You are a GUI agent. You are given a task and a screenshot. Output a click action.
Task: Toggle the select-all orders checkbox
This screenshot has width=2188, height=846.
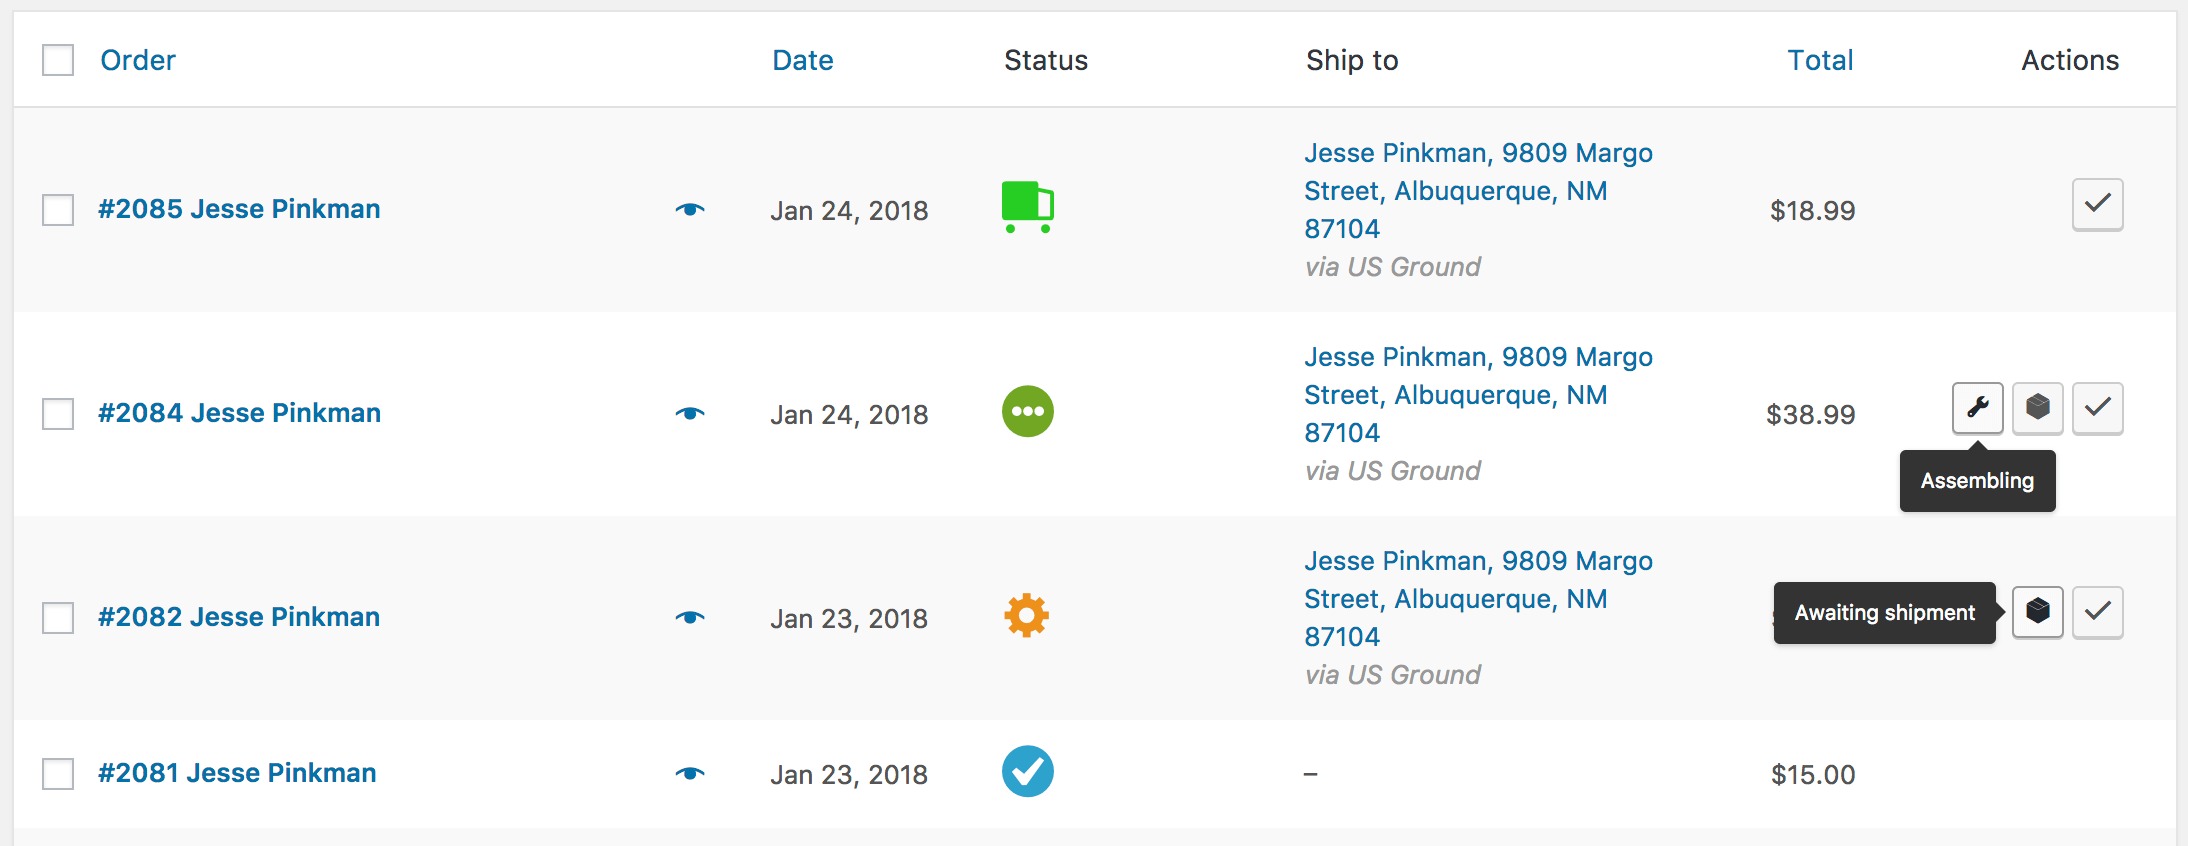(x=57, y=60)
